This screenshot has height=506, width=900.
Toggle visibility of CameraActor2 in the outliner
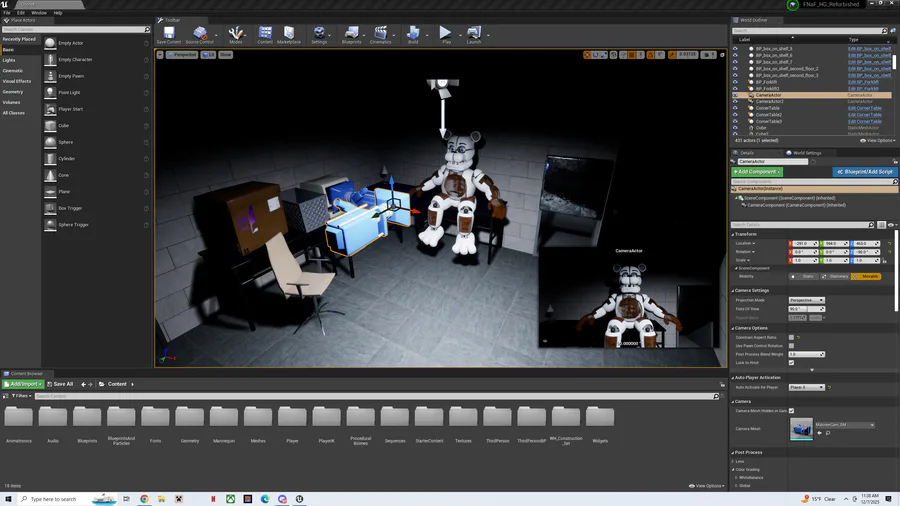735,102
